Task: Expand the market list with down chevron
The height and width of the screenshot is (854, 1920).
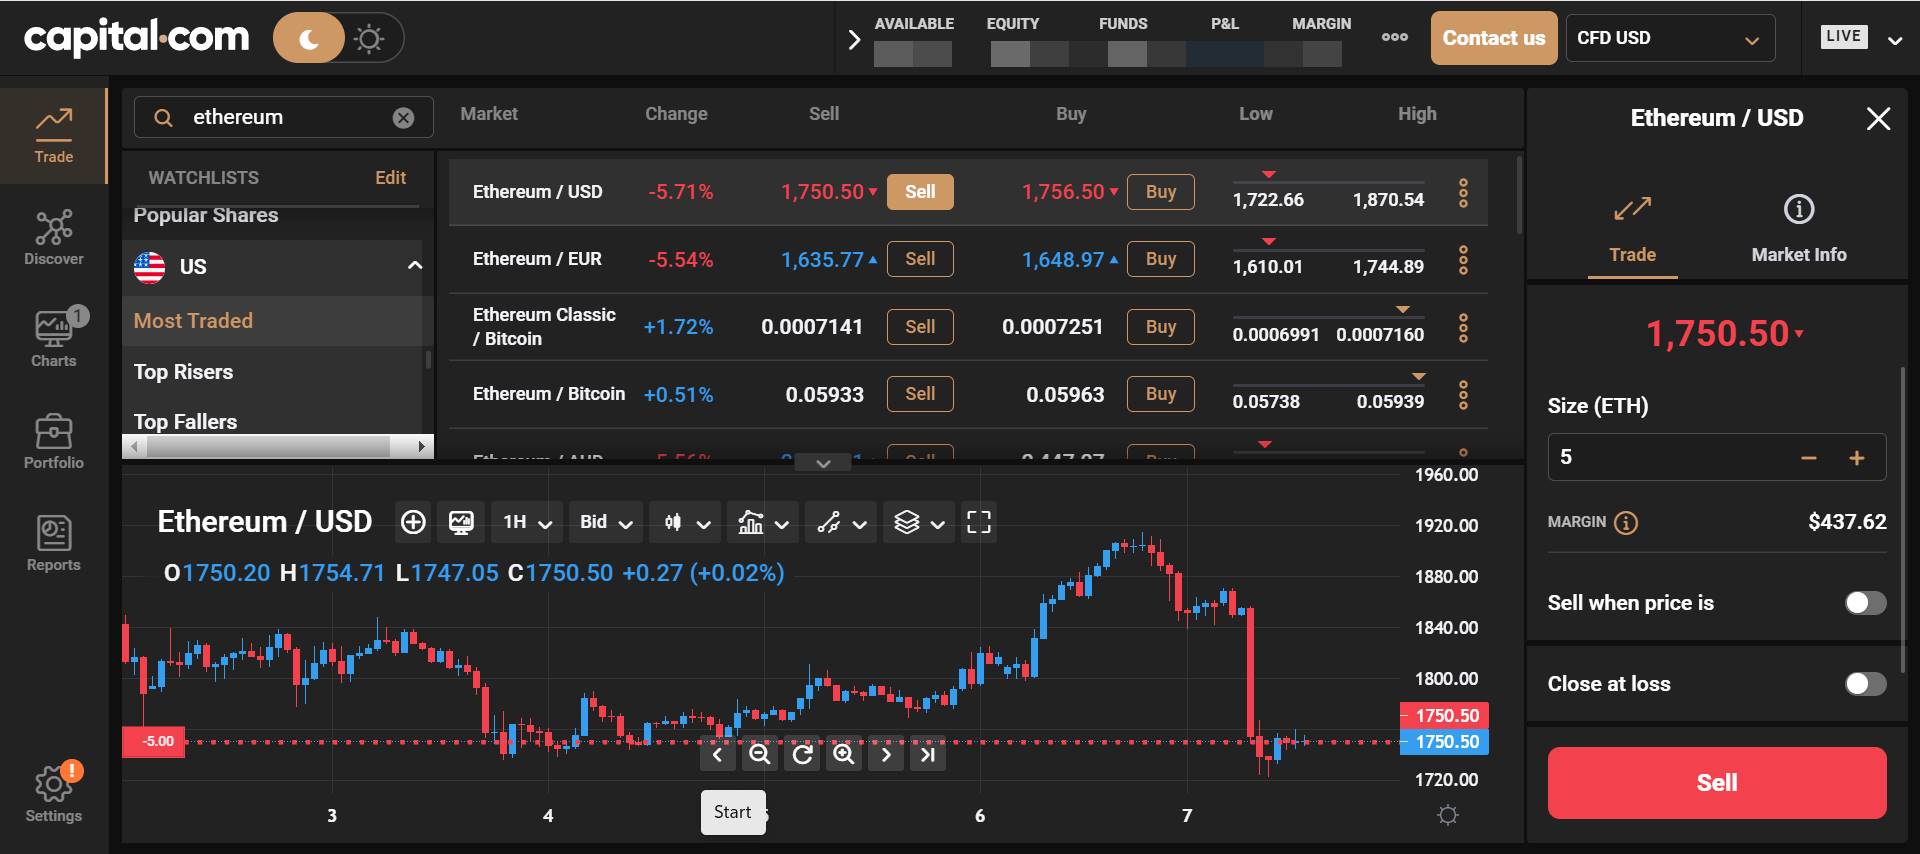Action: tap(823, 463)
